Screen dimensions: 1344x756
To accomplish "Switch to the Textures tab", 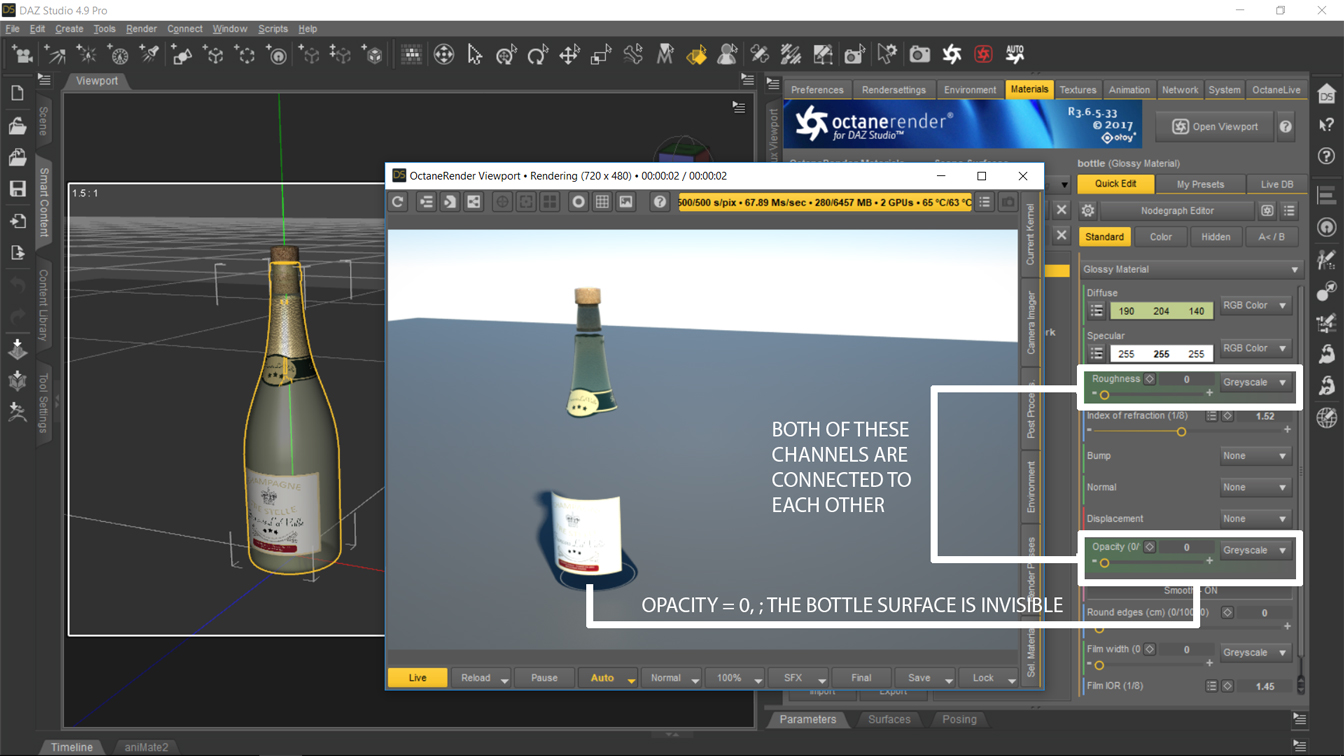I will point(1078,90).
